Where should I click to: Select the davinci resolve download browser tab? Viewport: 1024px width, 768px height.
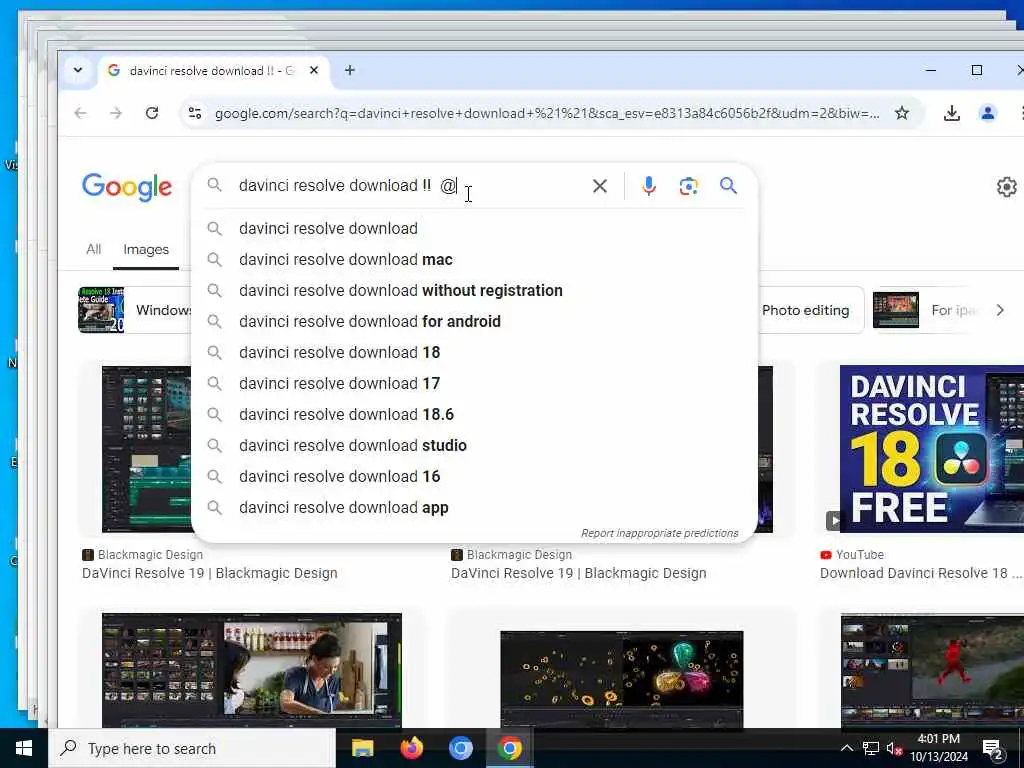[212, 71]
